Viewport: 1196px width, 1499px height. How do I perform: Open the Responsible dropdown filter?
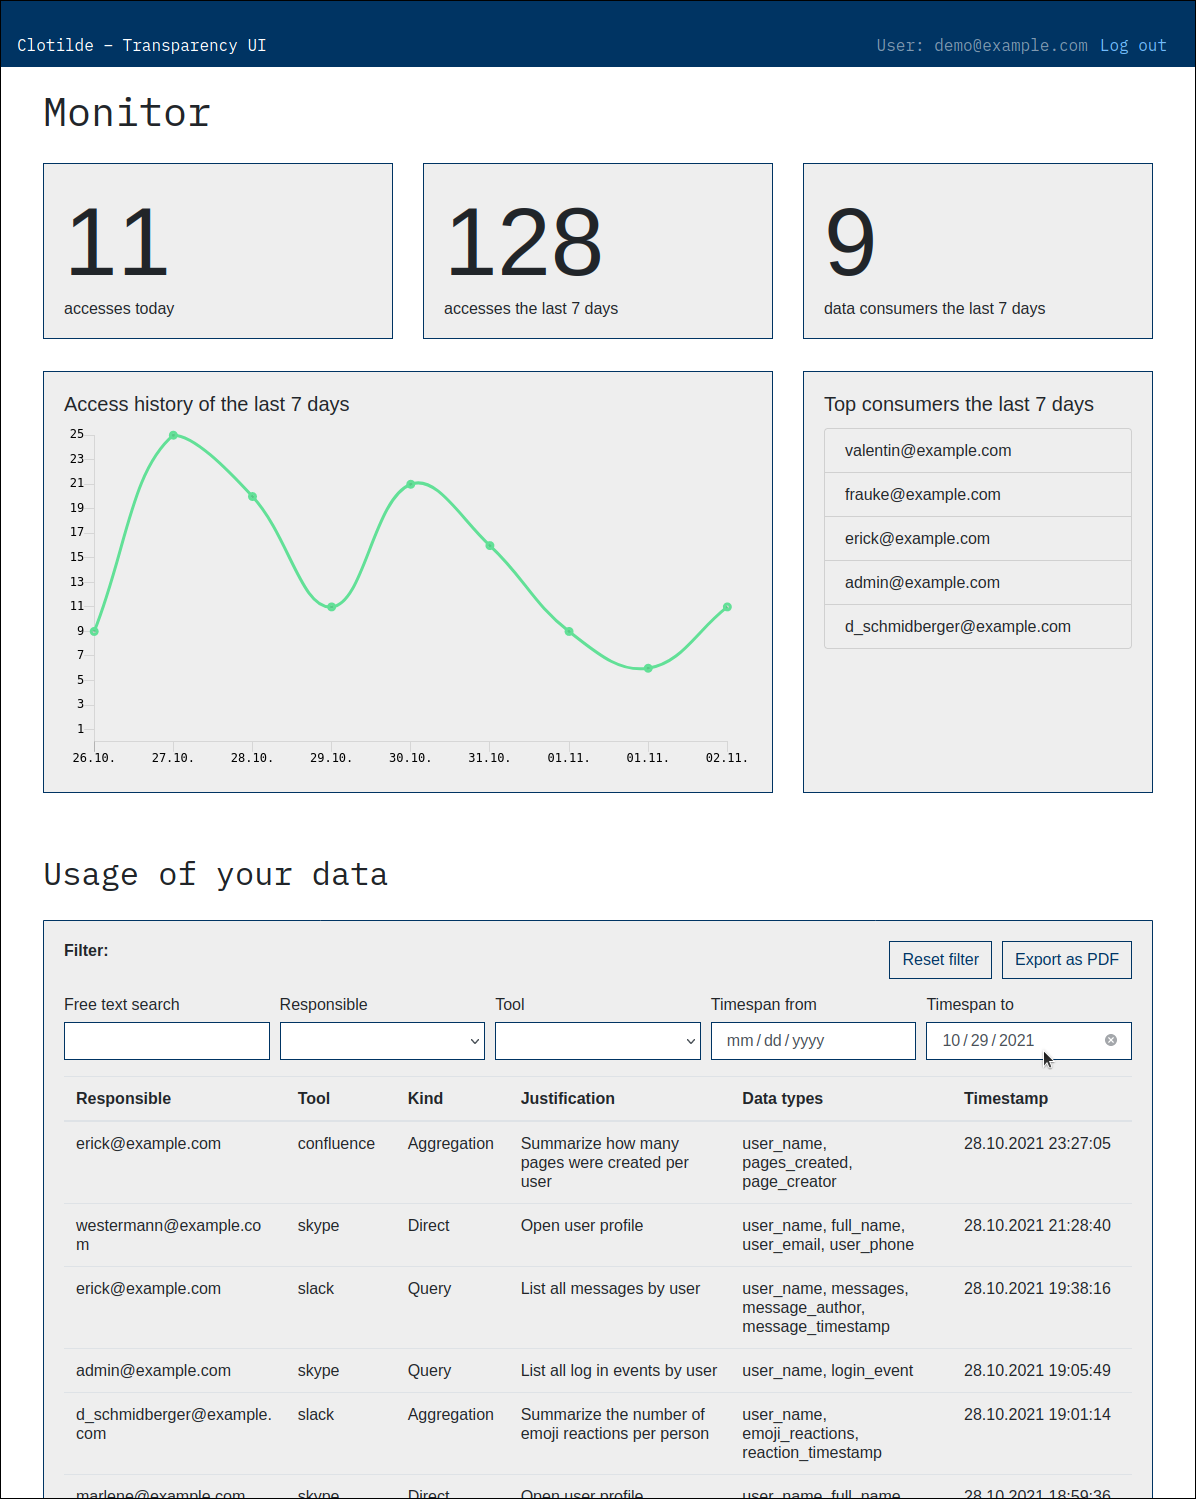(382, 1040)
